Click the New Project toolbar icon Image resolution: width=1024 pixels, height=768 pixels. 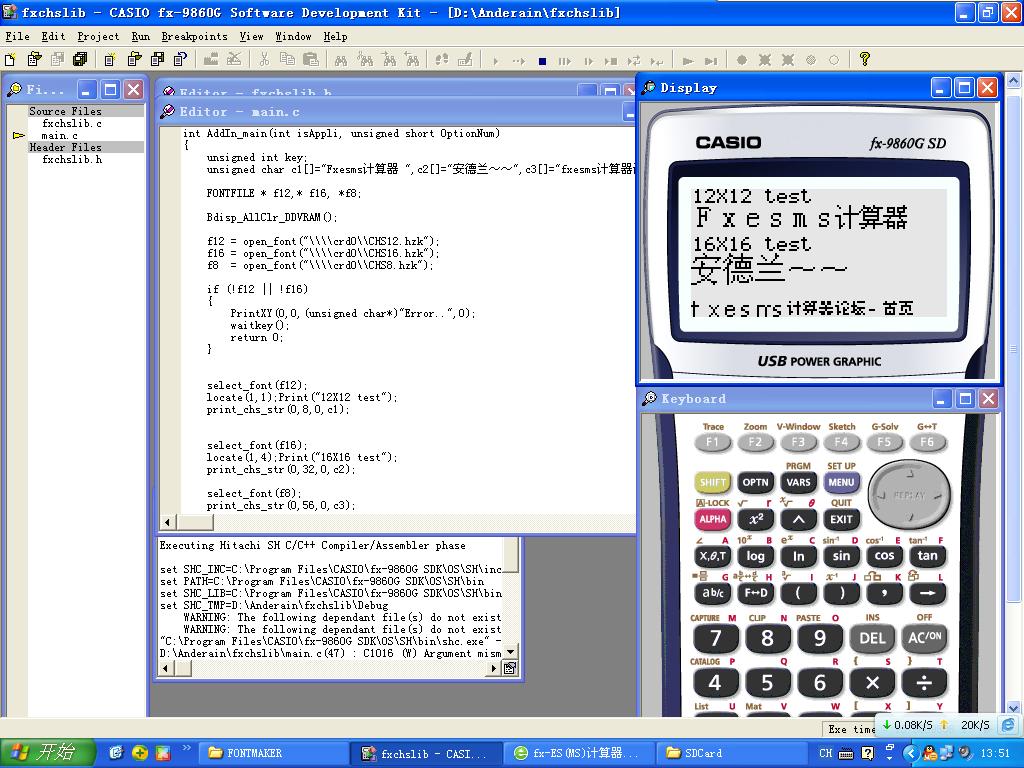click(110, 60)
